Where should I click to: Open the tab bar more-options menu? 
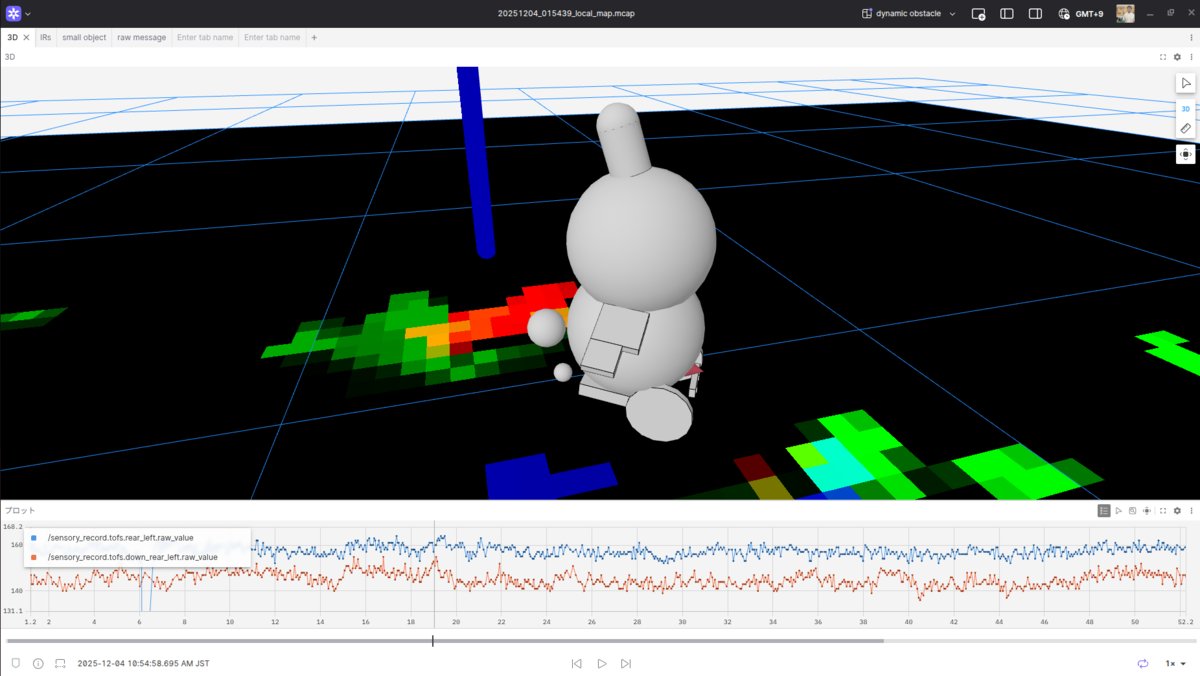[1191, 37]
